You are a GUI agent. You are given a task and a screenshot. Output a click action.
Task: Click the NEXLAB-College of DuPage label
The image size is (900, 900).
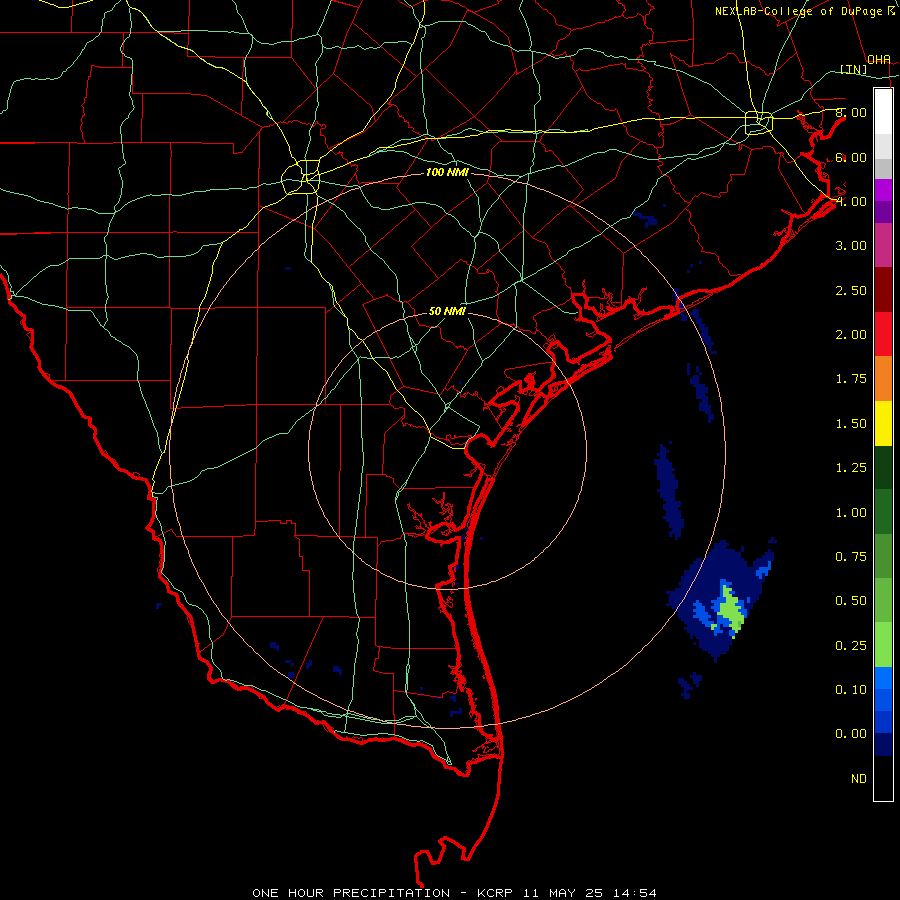804,11
